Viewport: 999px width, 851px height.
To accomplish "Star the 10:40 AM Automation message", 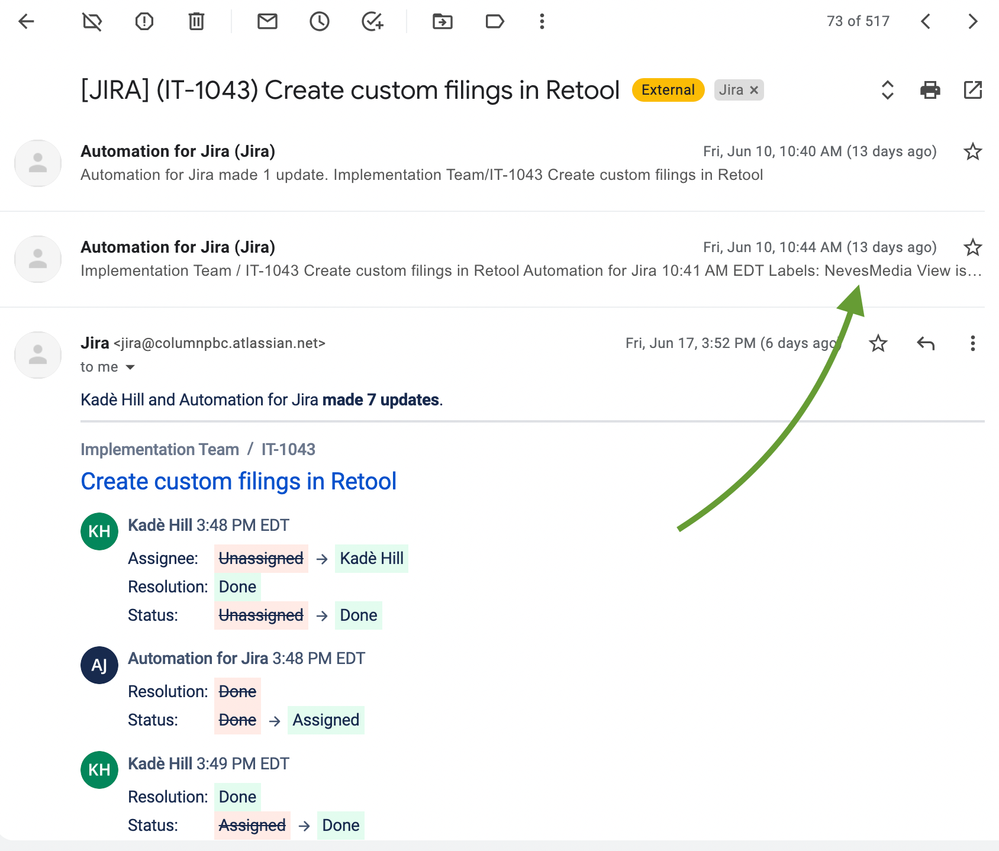I will [x=973, y=152].
